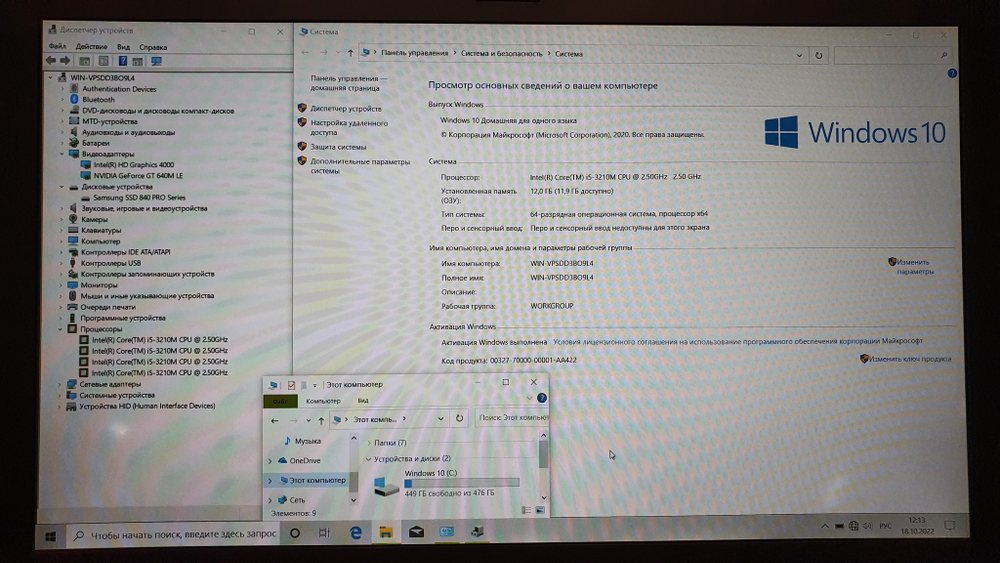Open the Справка menu in Device Manager
Screen dimensions: 1000x563
point(153,47)
